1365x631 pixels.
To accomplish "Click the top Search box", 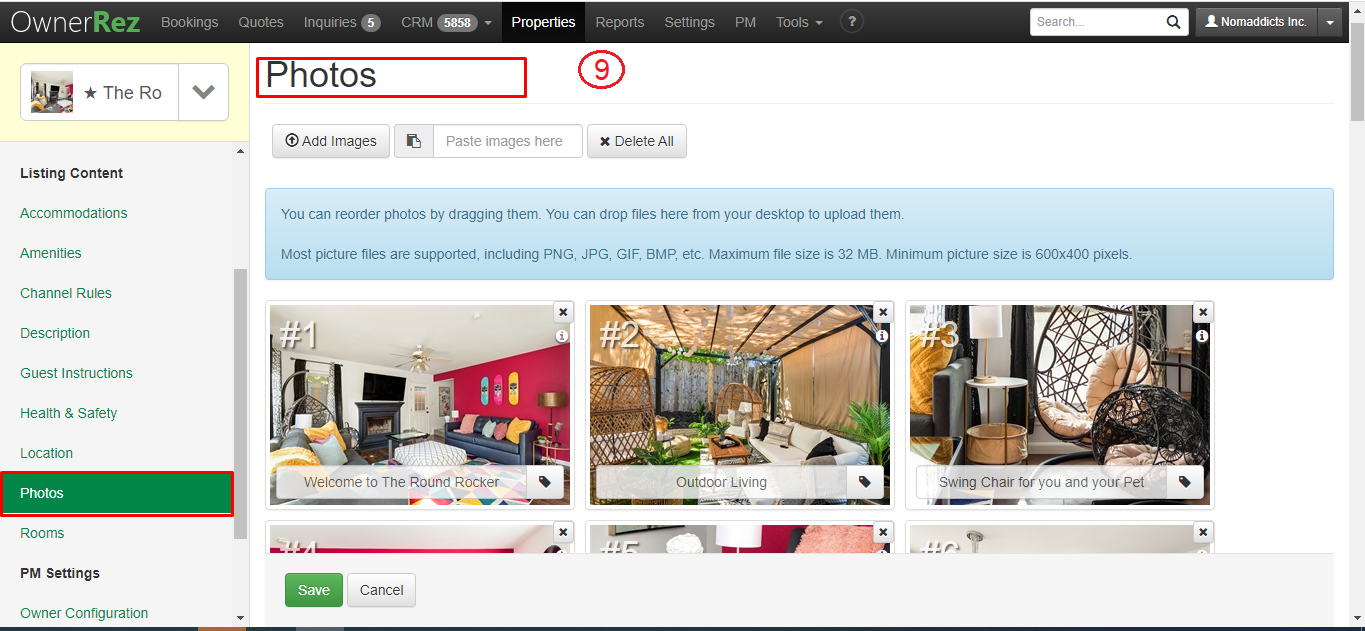I will click(1098, 22).
